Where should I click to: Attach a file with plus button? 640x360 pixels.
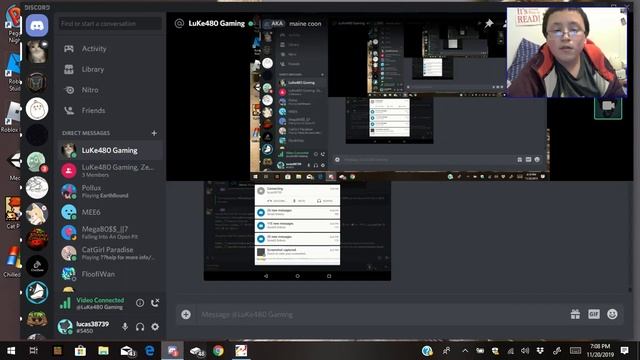click(186, 314)
